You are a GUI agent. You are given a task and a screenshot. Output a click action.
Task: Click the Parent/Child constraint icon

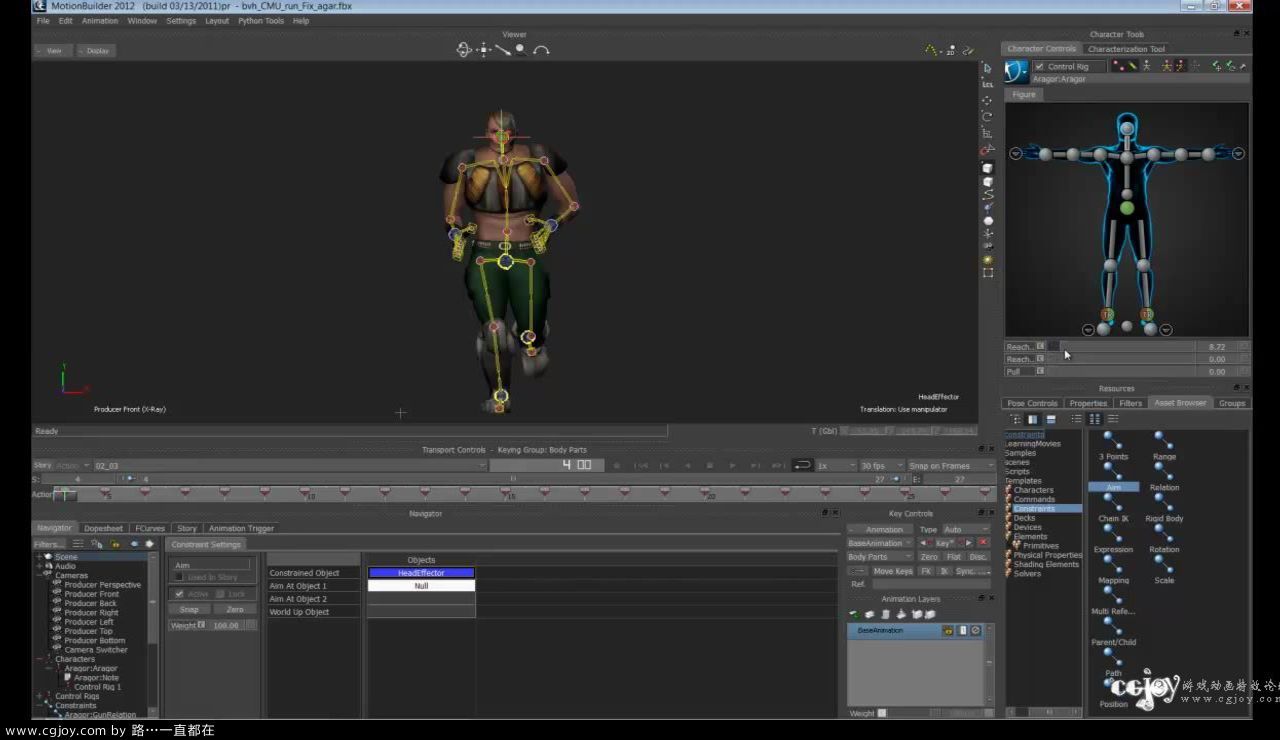1113,627
